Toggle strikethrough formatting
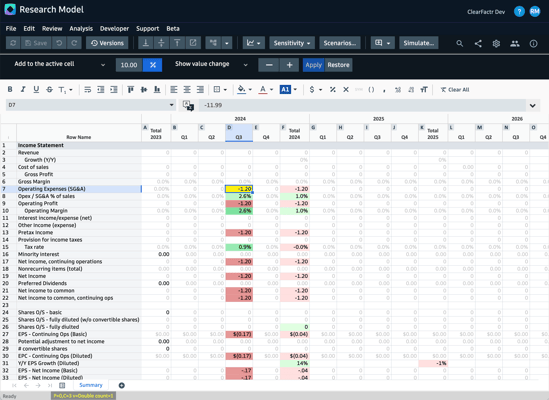Screen dimensions: 549x400 tap(49, 90)
